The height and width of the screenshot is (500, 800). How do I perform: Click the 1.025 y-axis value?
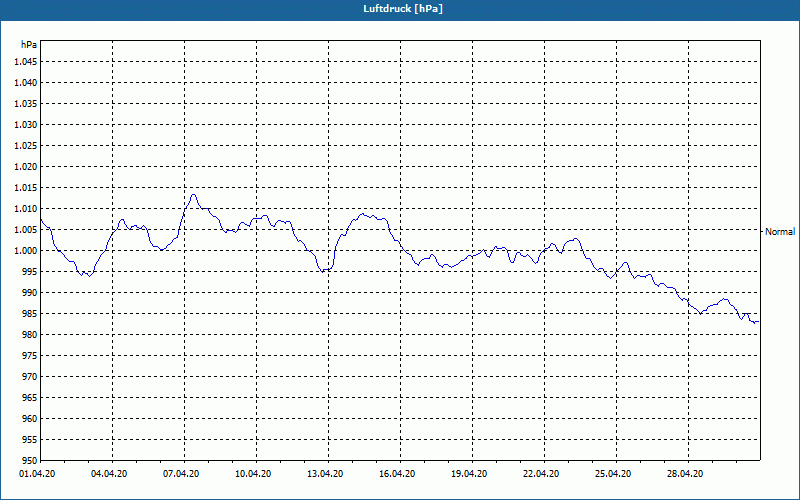[26, 145]
